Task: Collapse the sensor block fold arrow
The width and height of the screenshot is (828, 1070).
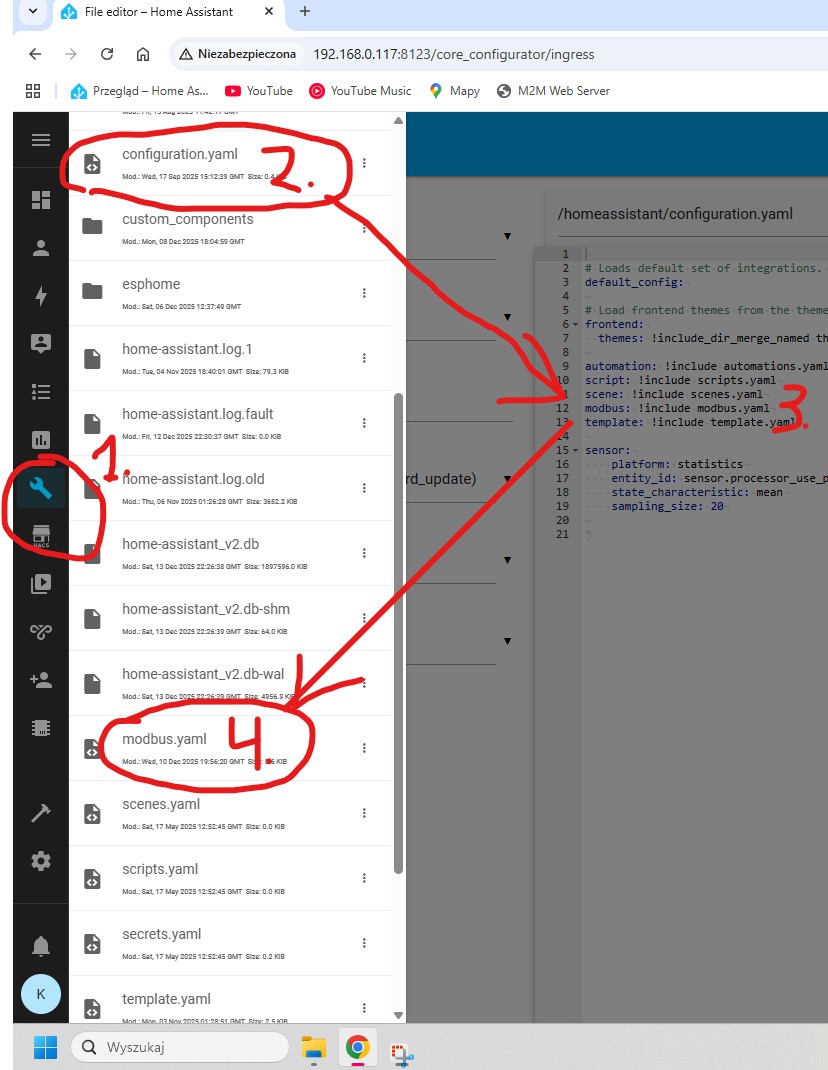Action: (x=577, y=451)
